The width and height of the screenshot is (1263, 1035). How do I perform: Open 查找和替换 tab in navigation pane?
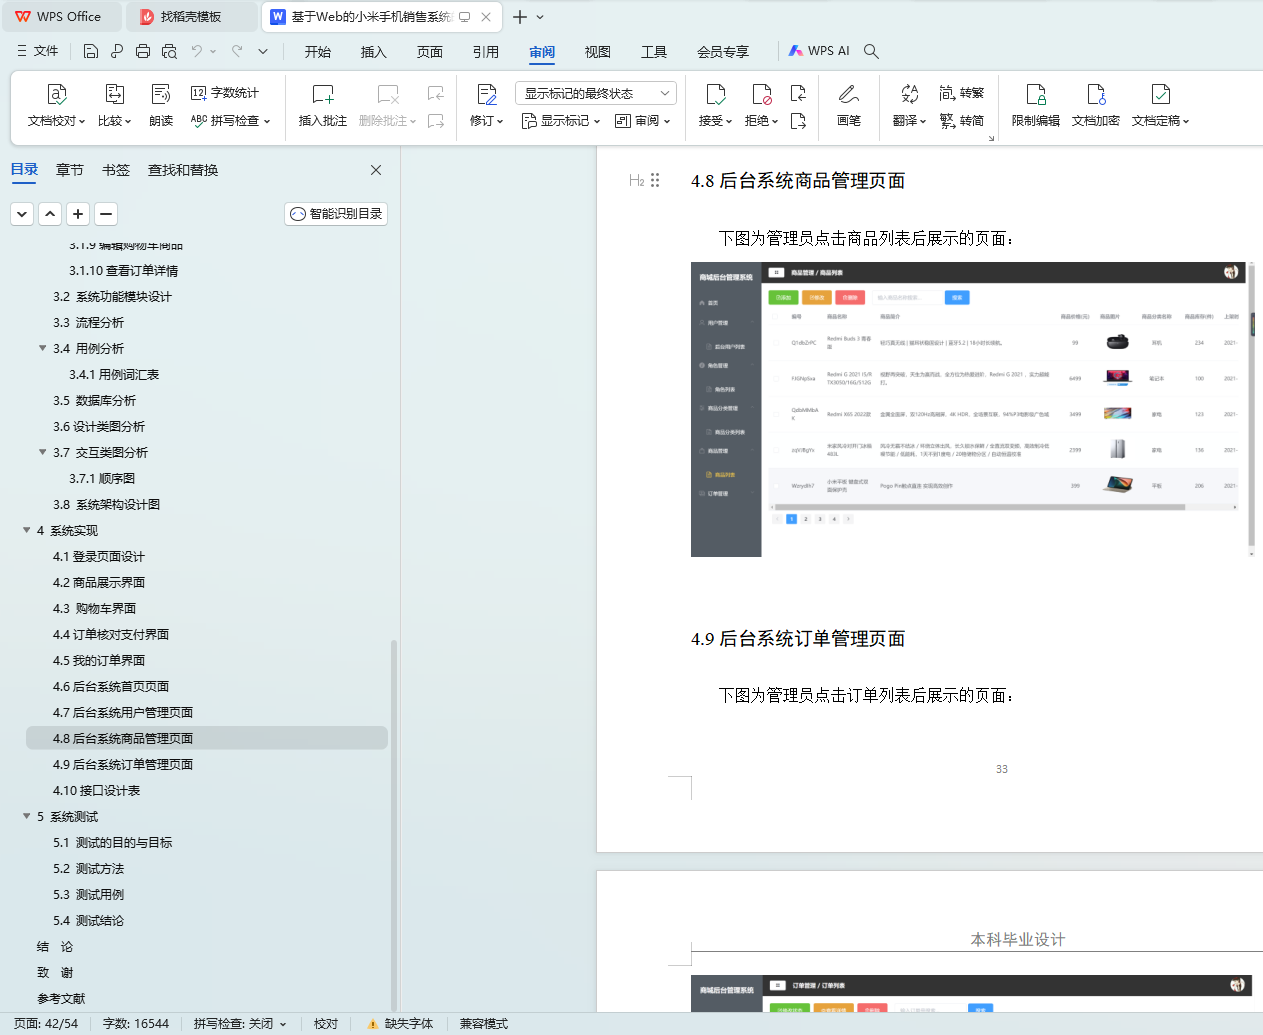pos(183,170)
